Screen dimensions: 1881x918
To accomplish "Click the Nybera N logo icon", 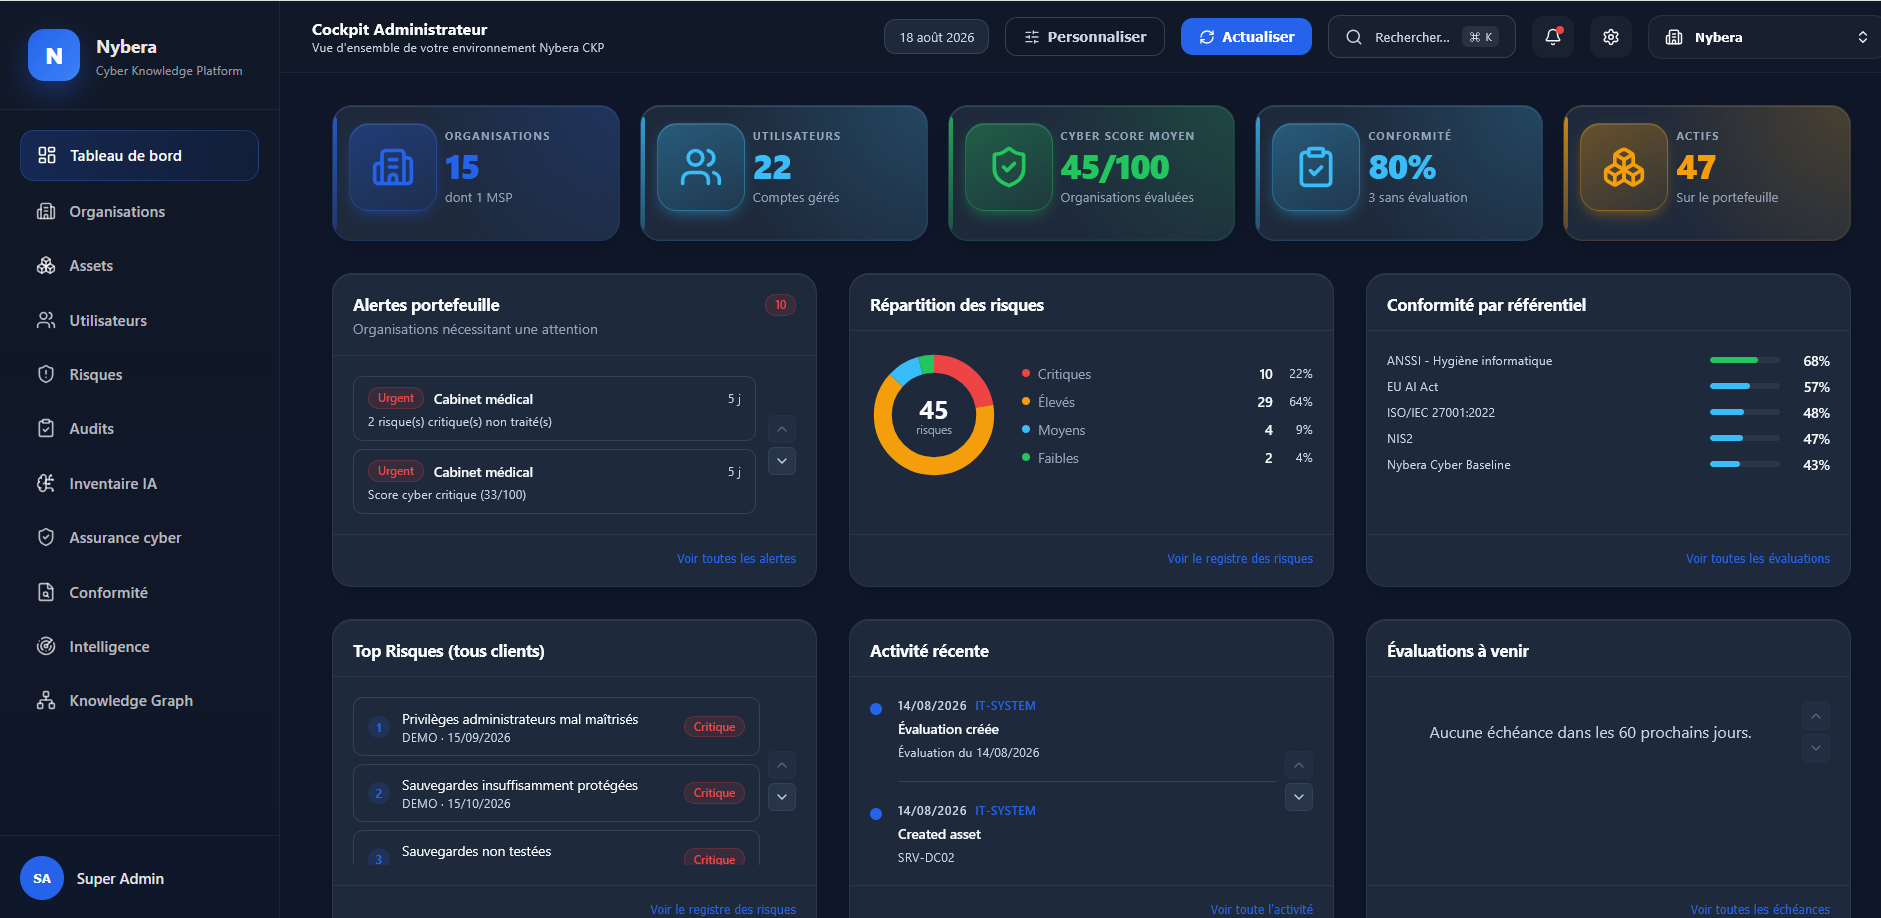I will coord(54,56).
